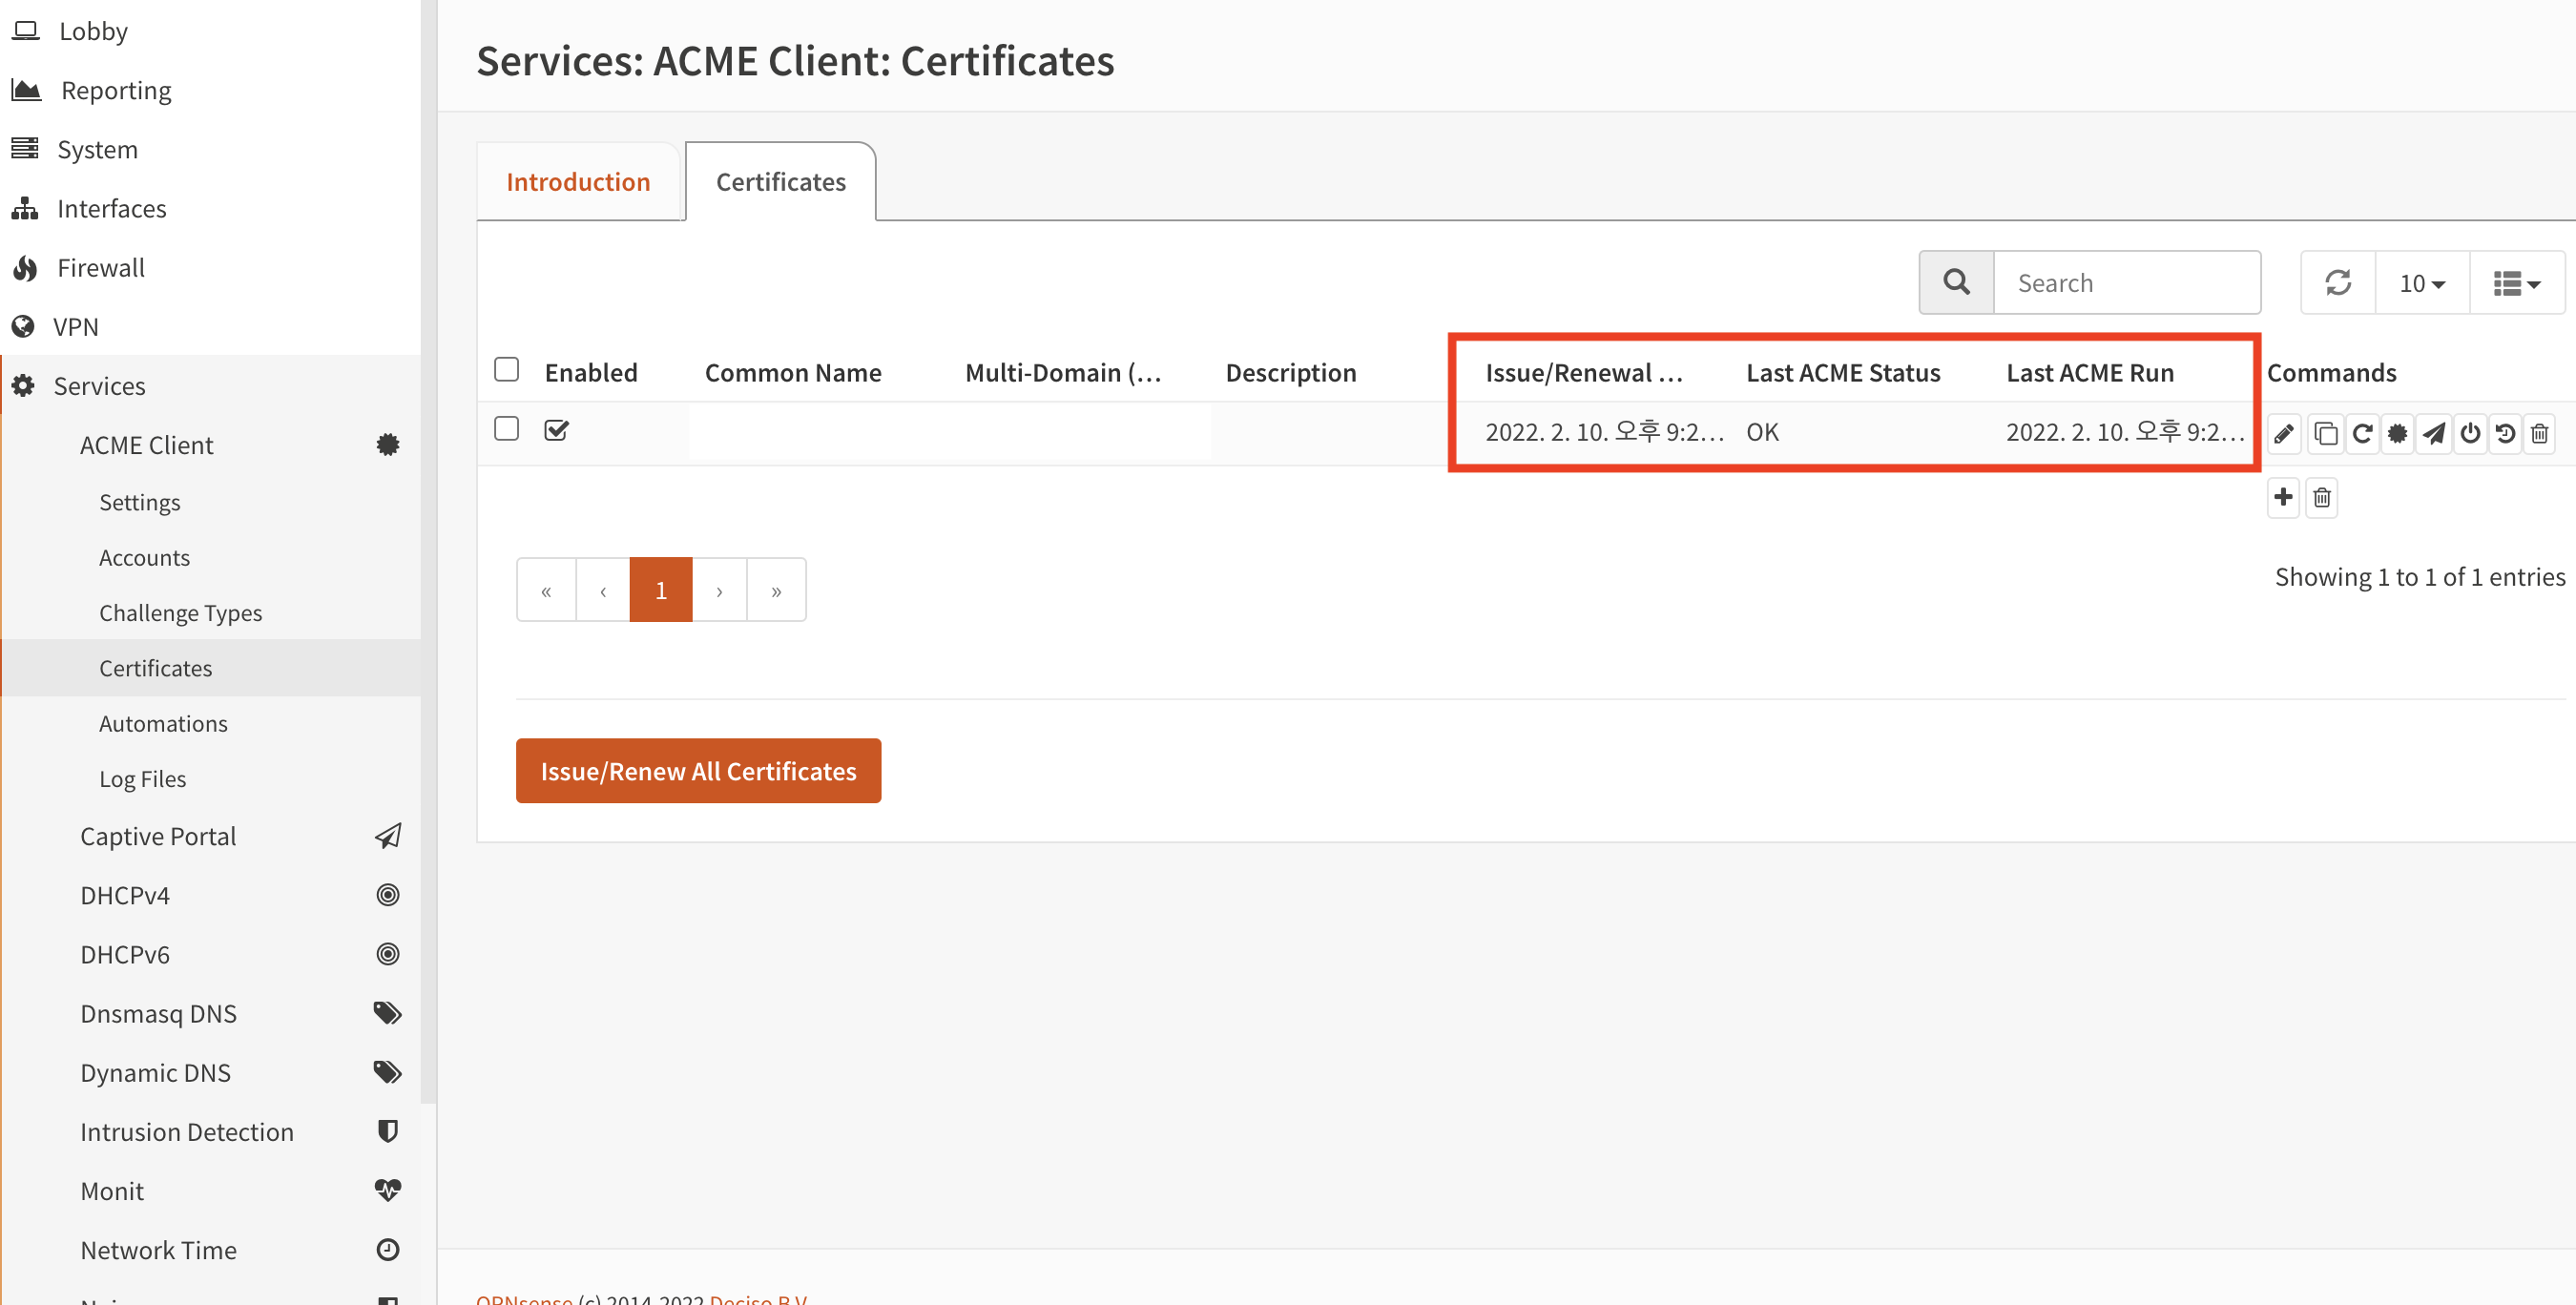Click the Firewall flame icon
Image resolution: width=2576 pixels, height=1305 pixels.
pyautogui.click(x=25, y=268)
